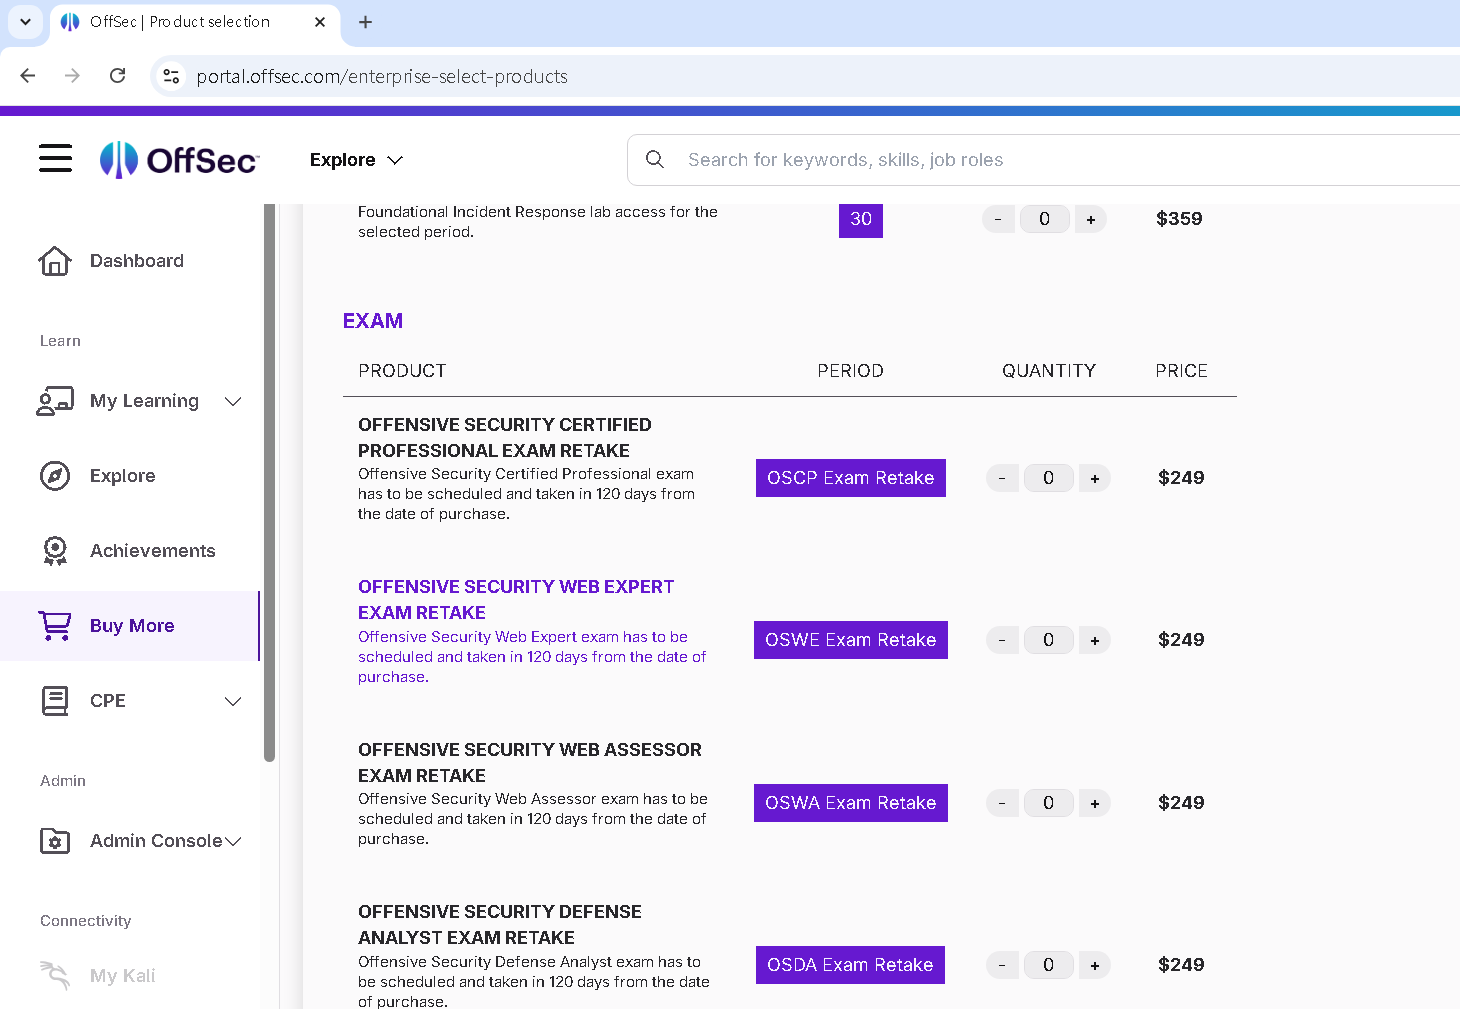Select the 30 day period button
Image resolution: width=1460 pixels, height=1009 pixels.
pyautogui.click(x=861, y=219)
